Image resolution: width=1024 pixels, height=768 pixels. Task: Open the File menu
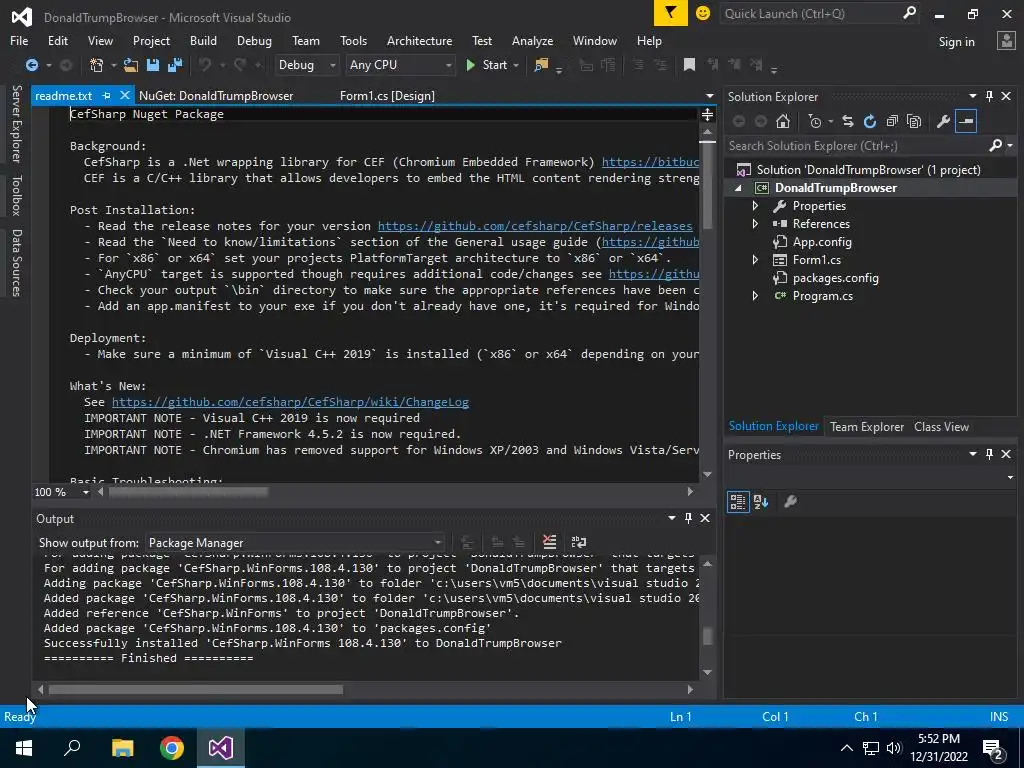[x=19, y=40]
